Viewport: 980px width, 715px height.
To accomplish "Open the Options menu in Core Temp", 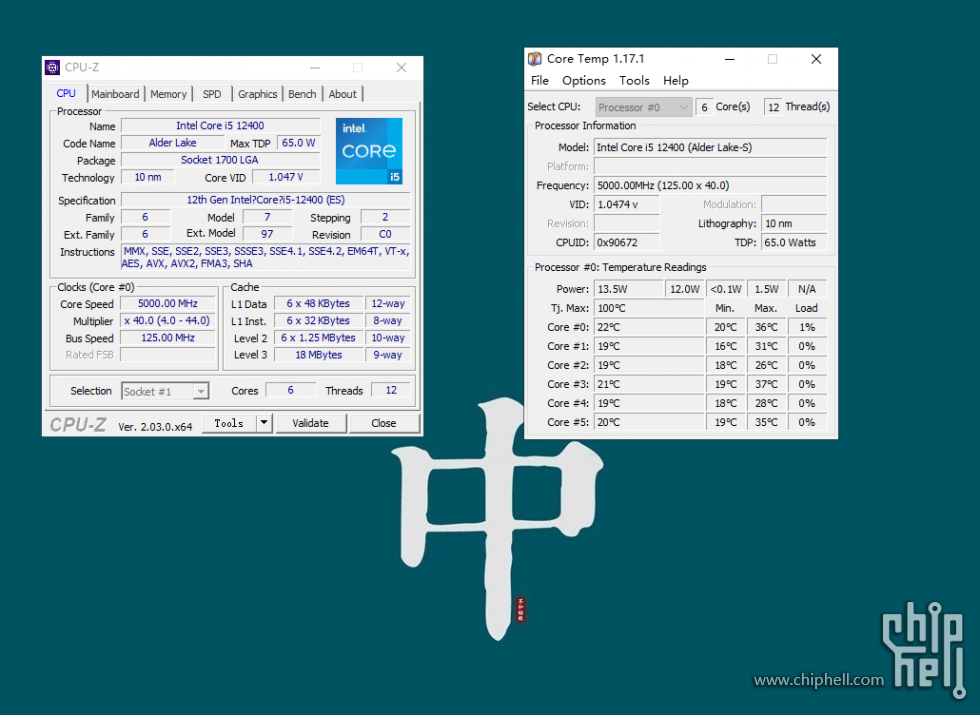I will point(584,81).
